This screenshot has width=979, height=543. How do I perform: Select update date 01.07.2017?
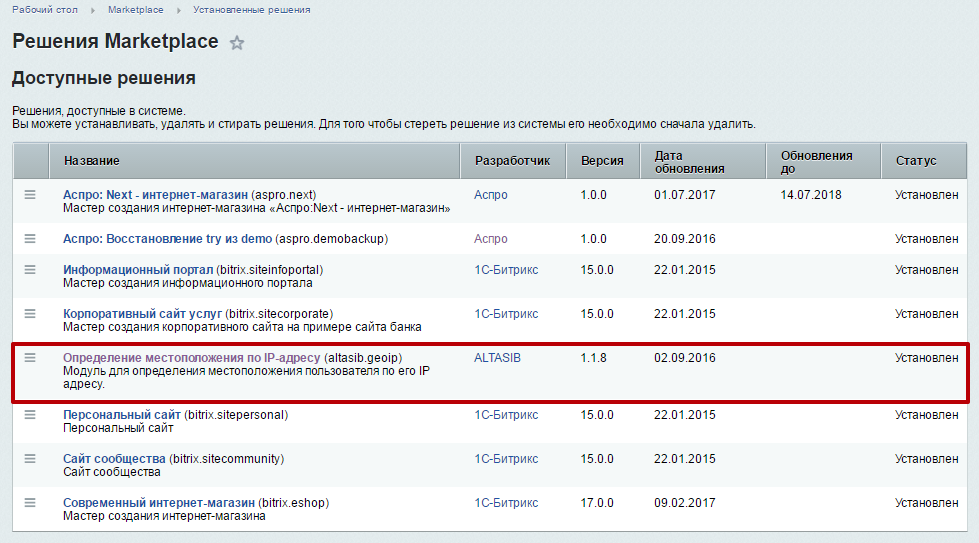[685, 195]
